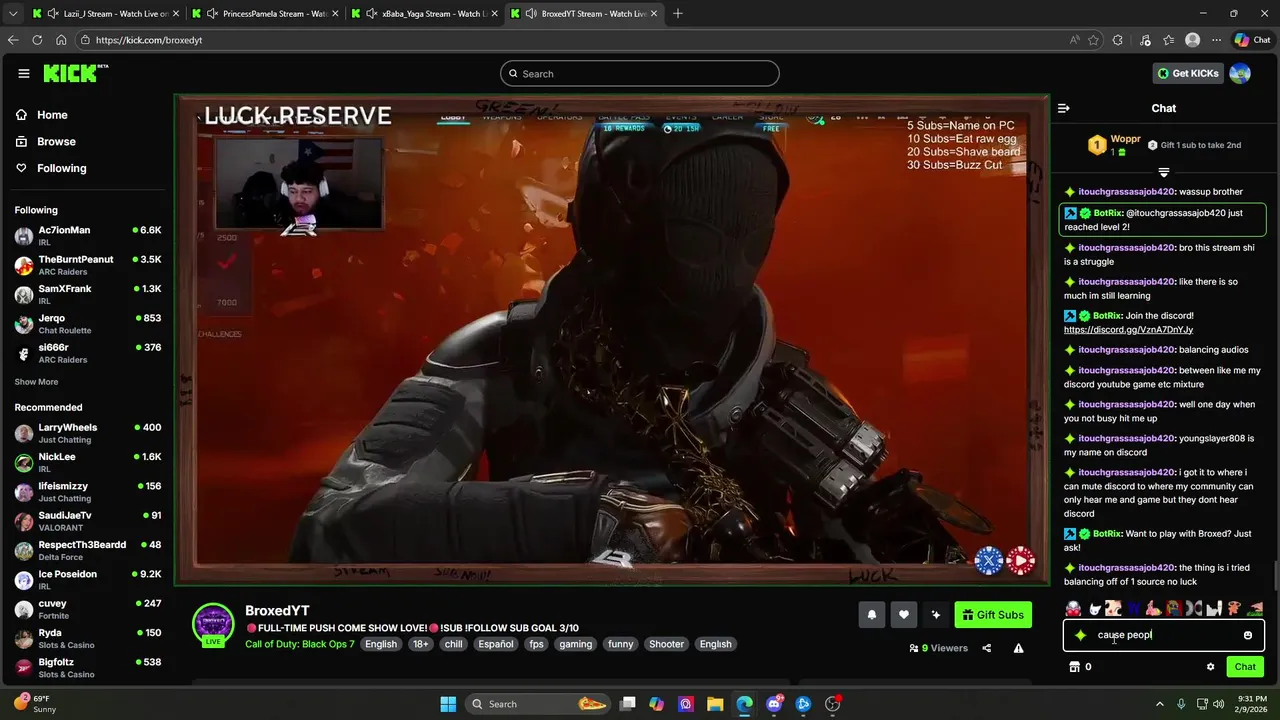Image resolution: width=1280 pixels, height=720 pixels.
Task: Open Discord from taskbar
Action: tap(774, 704)
